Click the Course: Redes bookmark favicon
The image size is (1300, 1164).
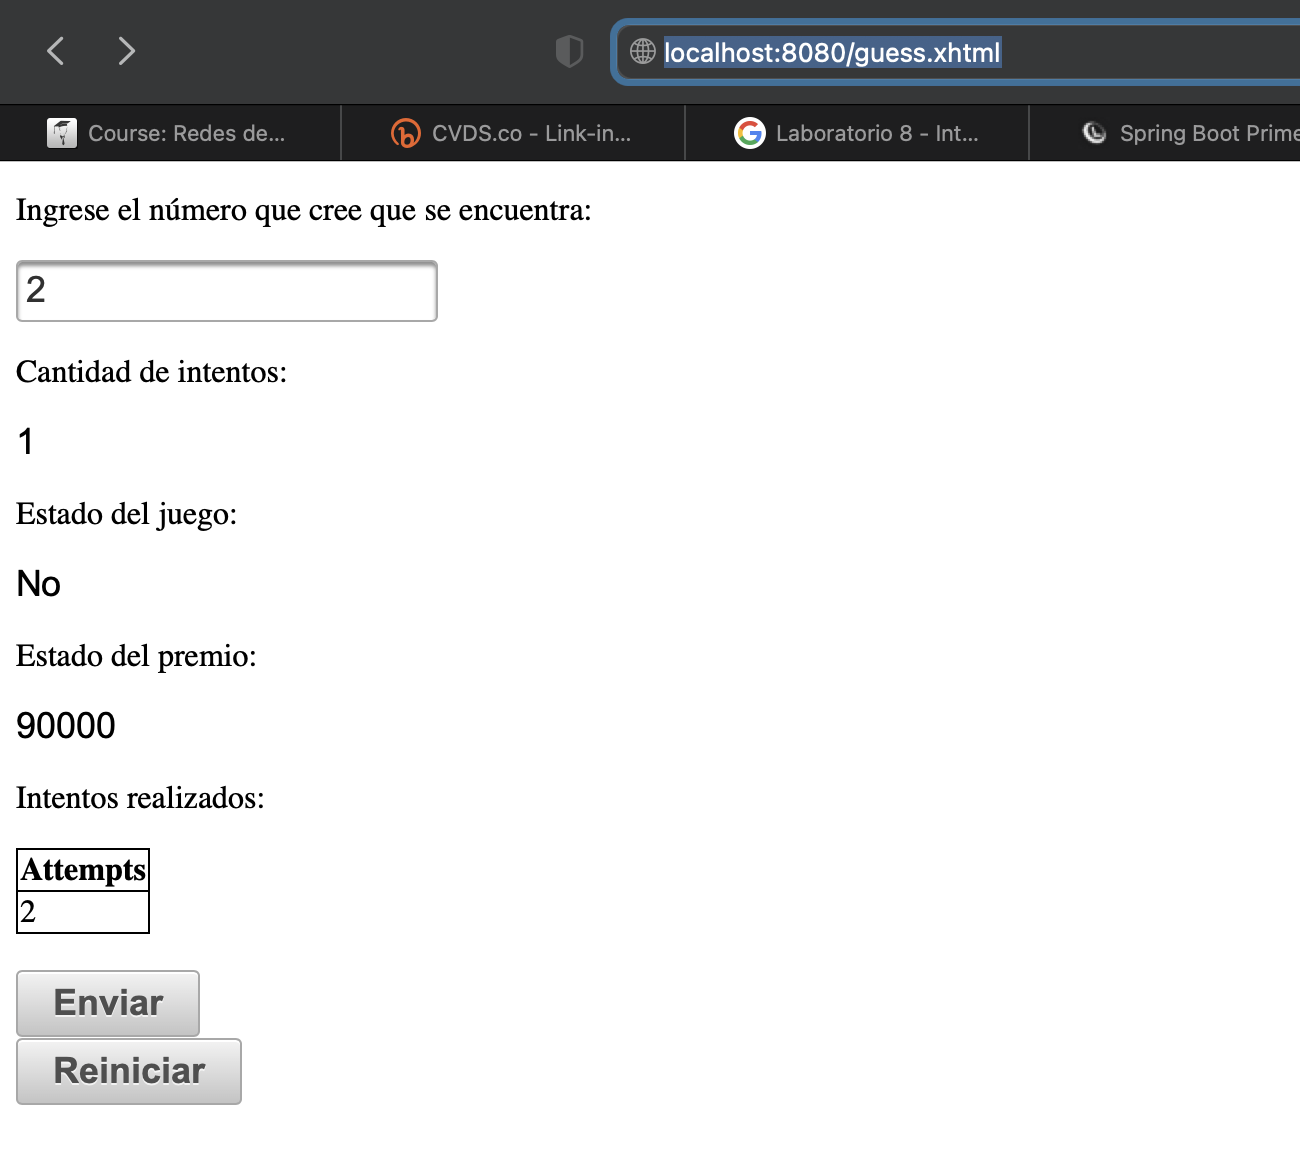point(61,132)
